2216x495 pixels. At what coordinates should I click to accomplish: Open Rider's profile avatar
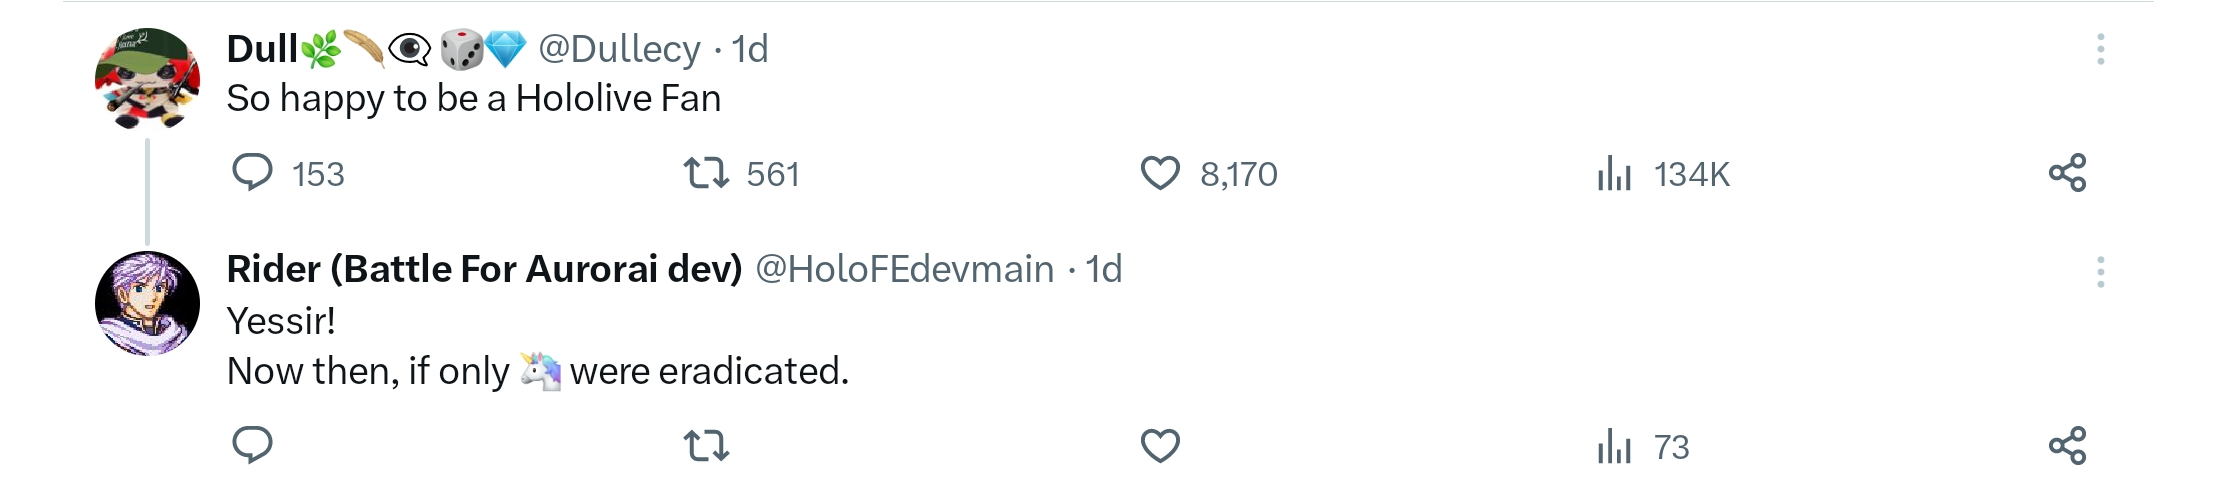click(x=147, y=303)
